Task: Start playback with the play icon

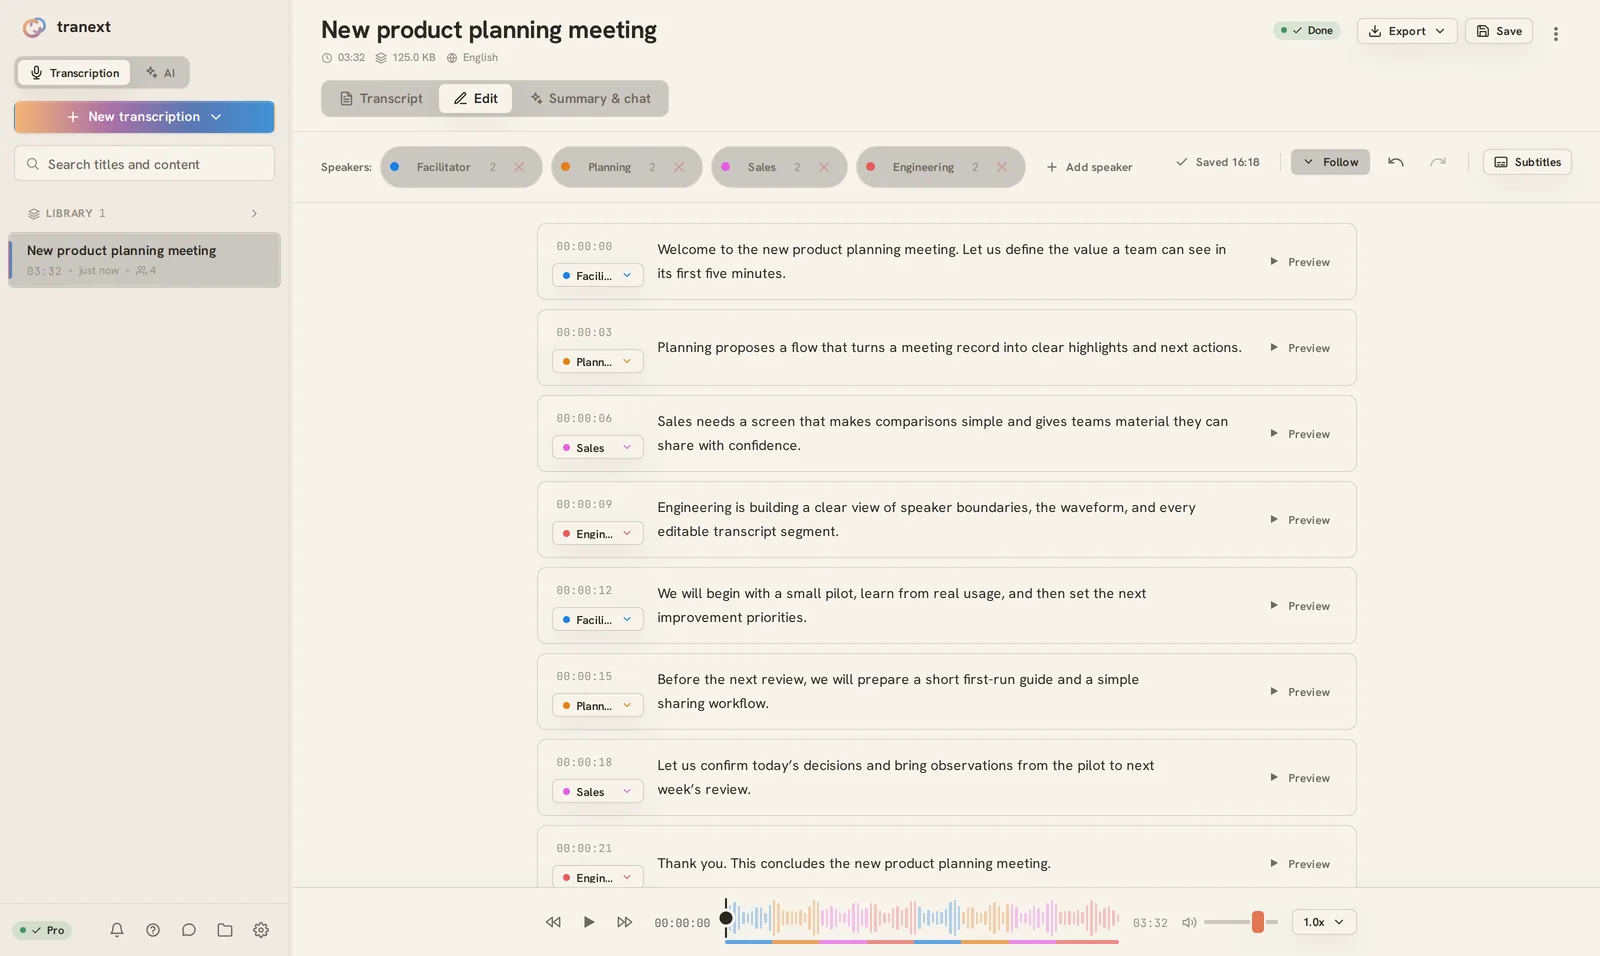Action: [x=589, y=922]
